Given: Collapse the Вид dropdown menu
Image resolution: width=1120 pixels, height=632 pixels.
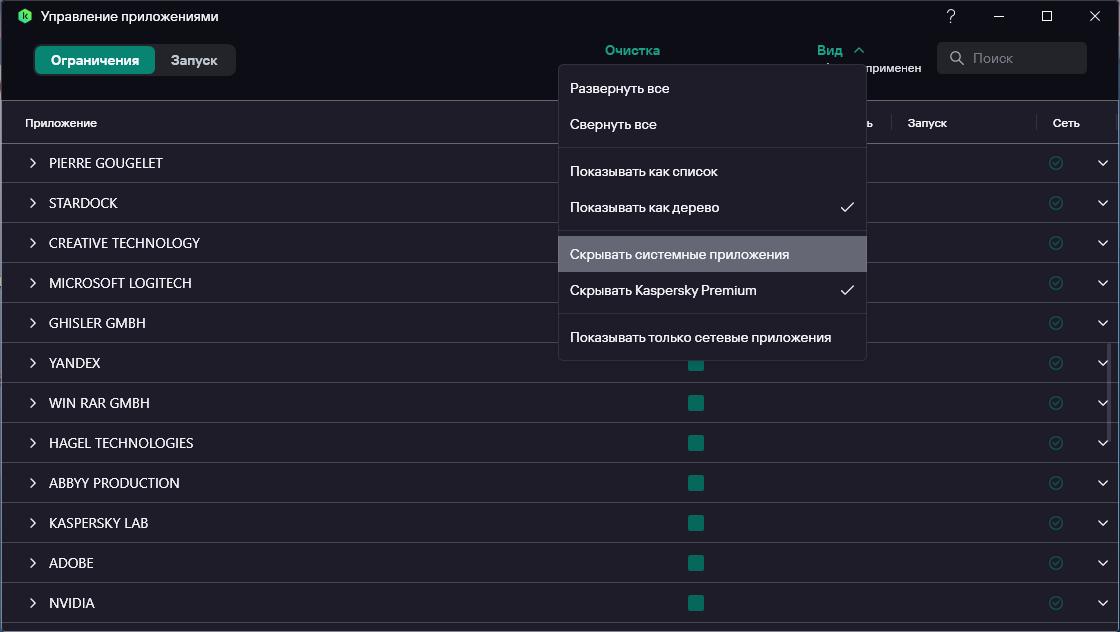Looking at the screenshot, I should coord(840,50).
